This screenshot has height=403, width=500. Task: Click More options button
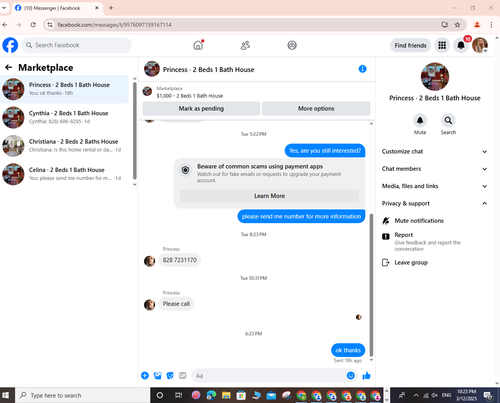(316, 109)
